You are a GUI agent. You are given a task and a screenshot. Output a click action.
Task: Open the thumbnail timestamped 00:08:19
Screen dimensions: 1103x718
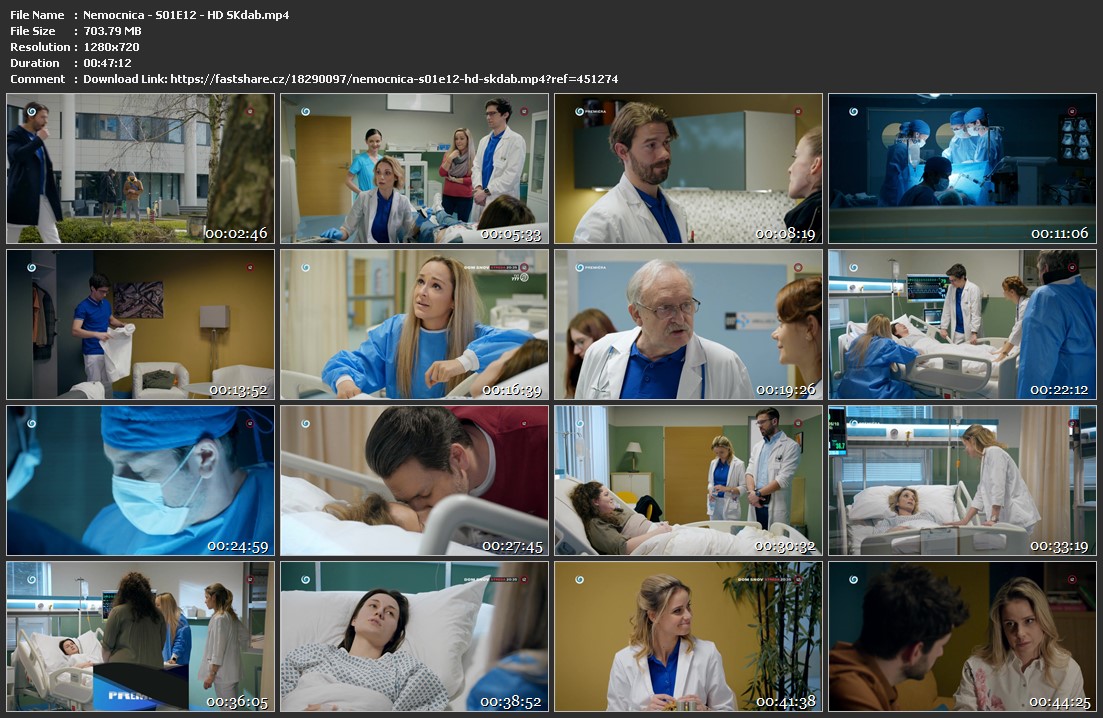(x=688, y=168)
